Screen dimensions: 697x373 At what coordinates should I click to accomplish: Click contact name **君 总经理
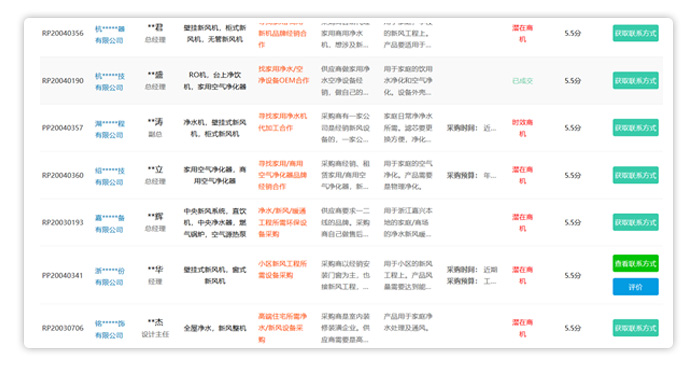click(x=155, y=33)
